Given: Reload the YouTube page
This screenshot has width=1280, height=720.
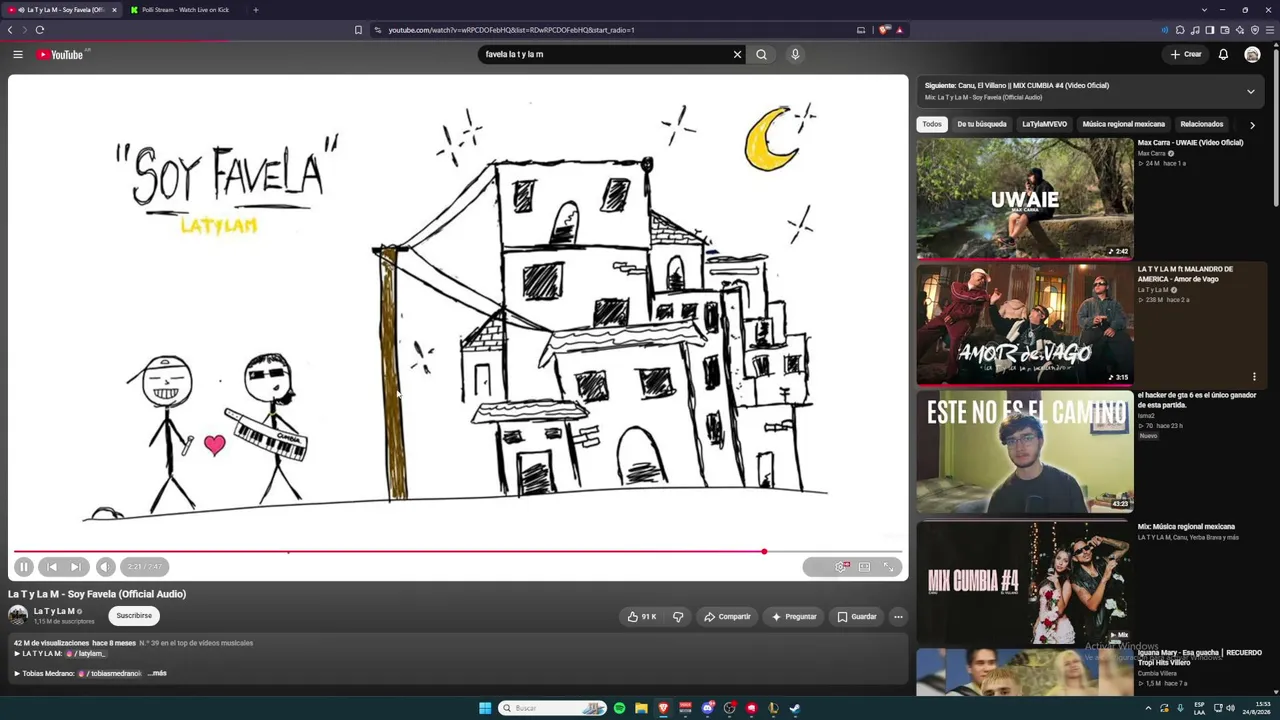Looking at the screenshot, I should (40, 30).
